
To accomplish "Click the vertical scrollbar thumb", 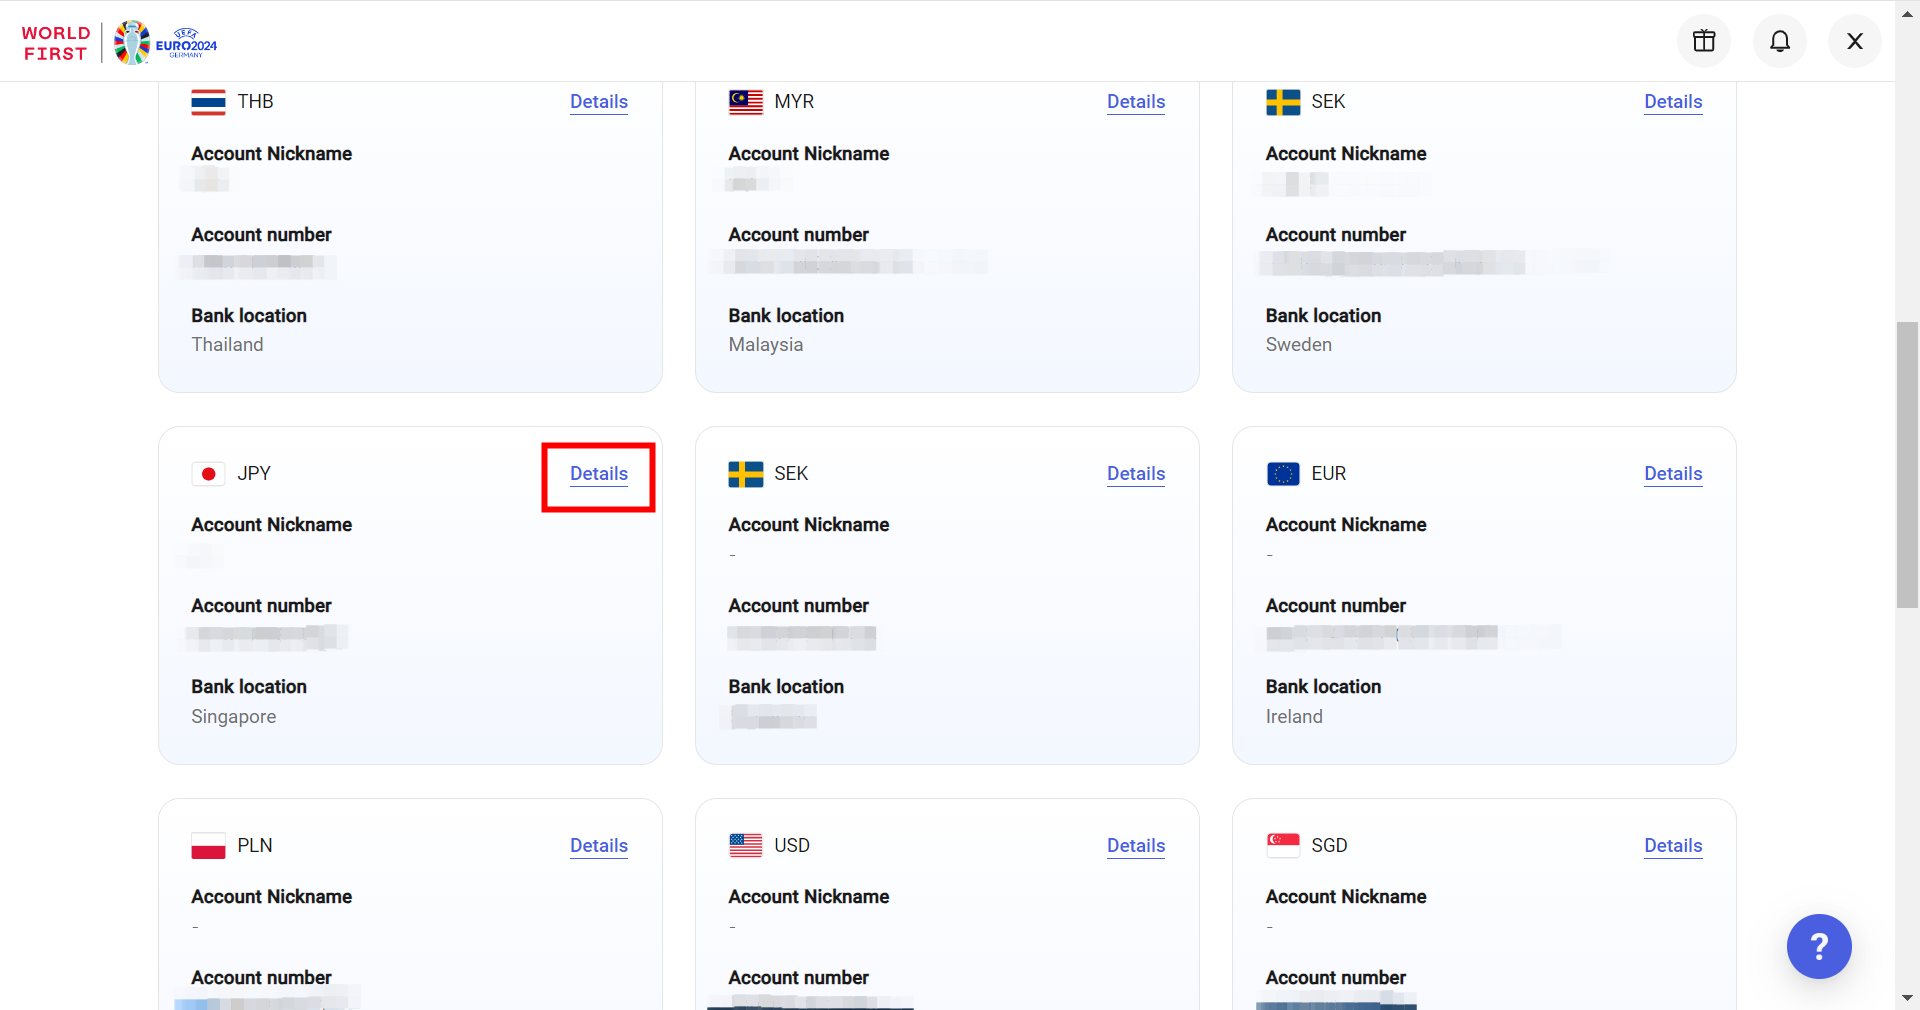I will pyautogui.click(x=1907, y=464).
